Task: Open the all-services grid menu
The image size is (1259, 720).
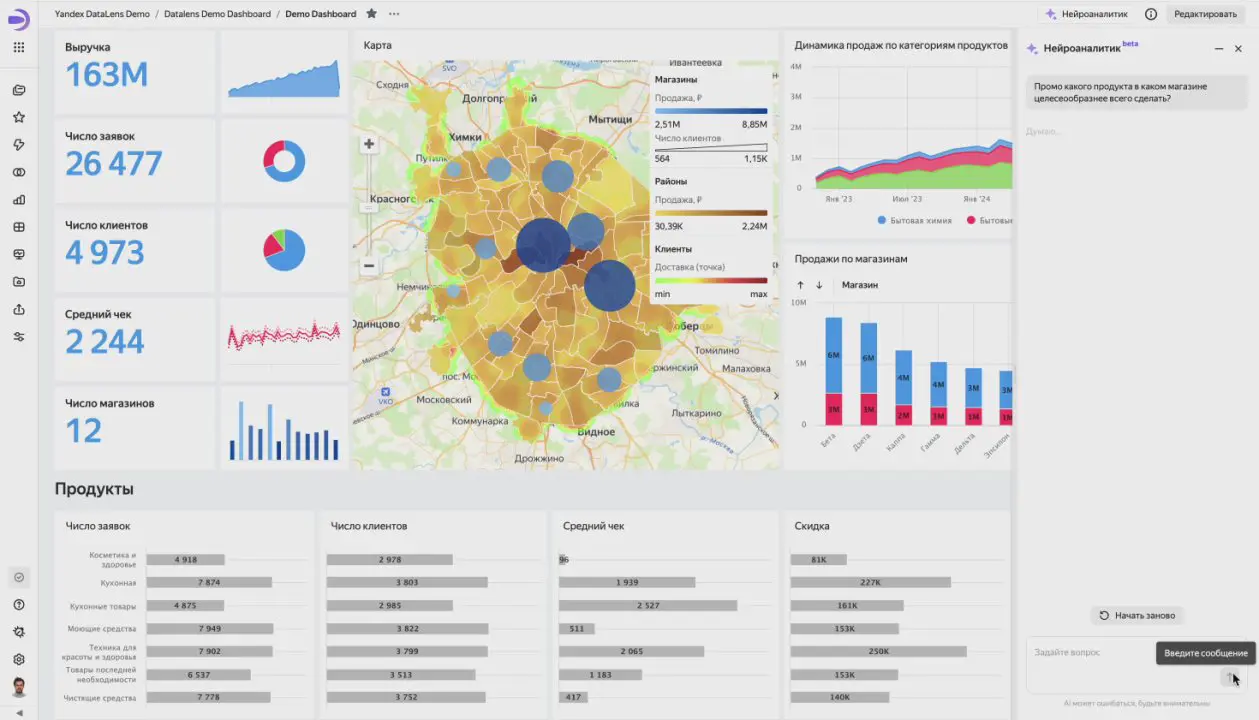Action: click(x=19, y=47)
